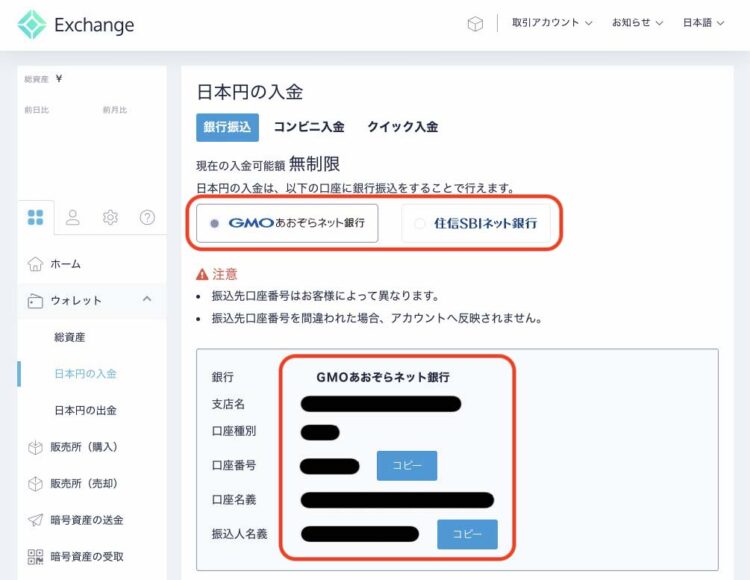
Task: Open the お知らせ dropdown
Action: click(638, 22)
